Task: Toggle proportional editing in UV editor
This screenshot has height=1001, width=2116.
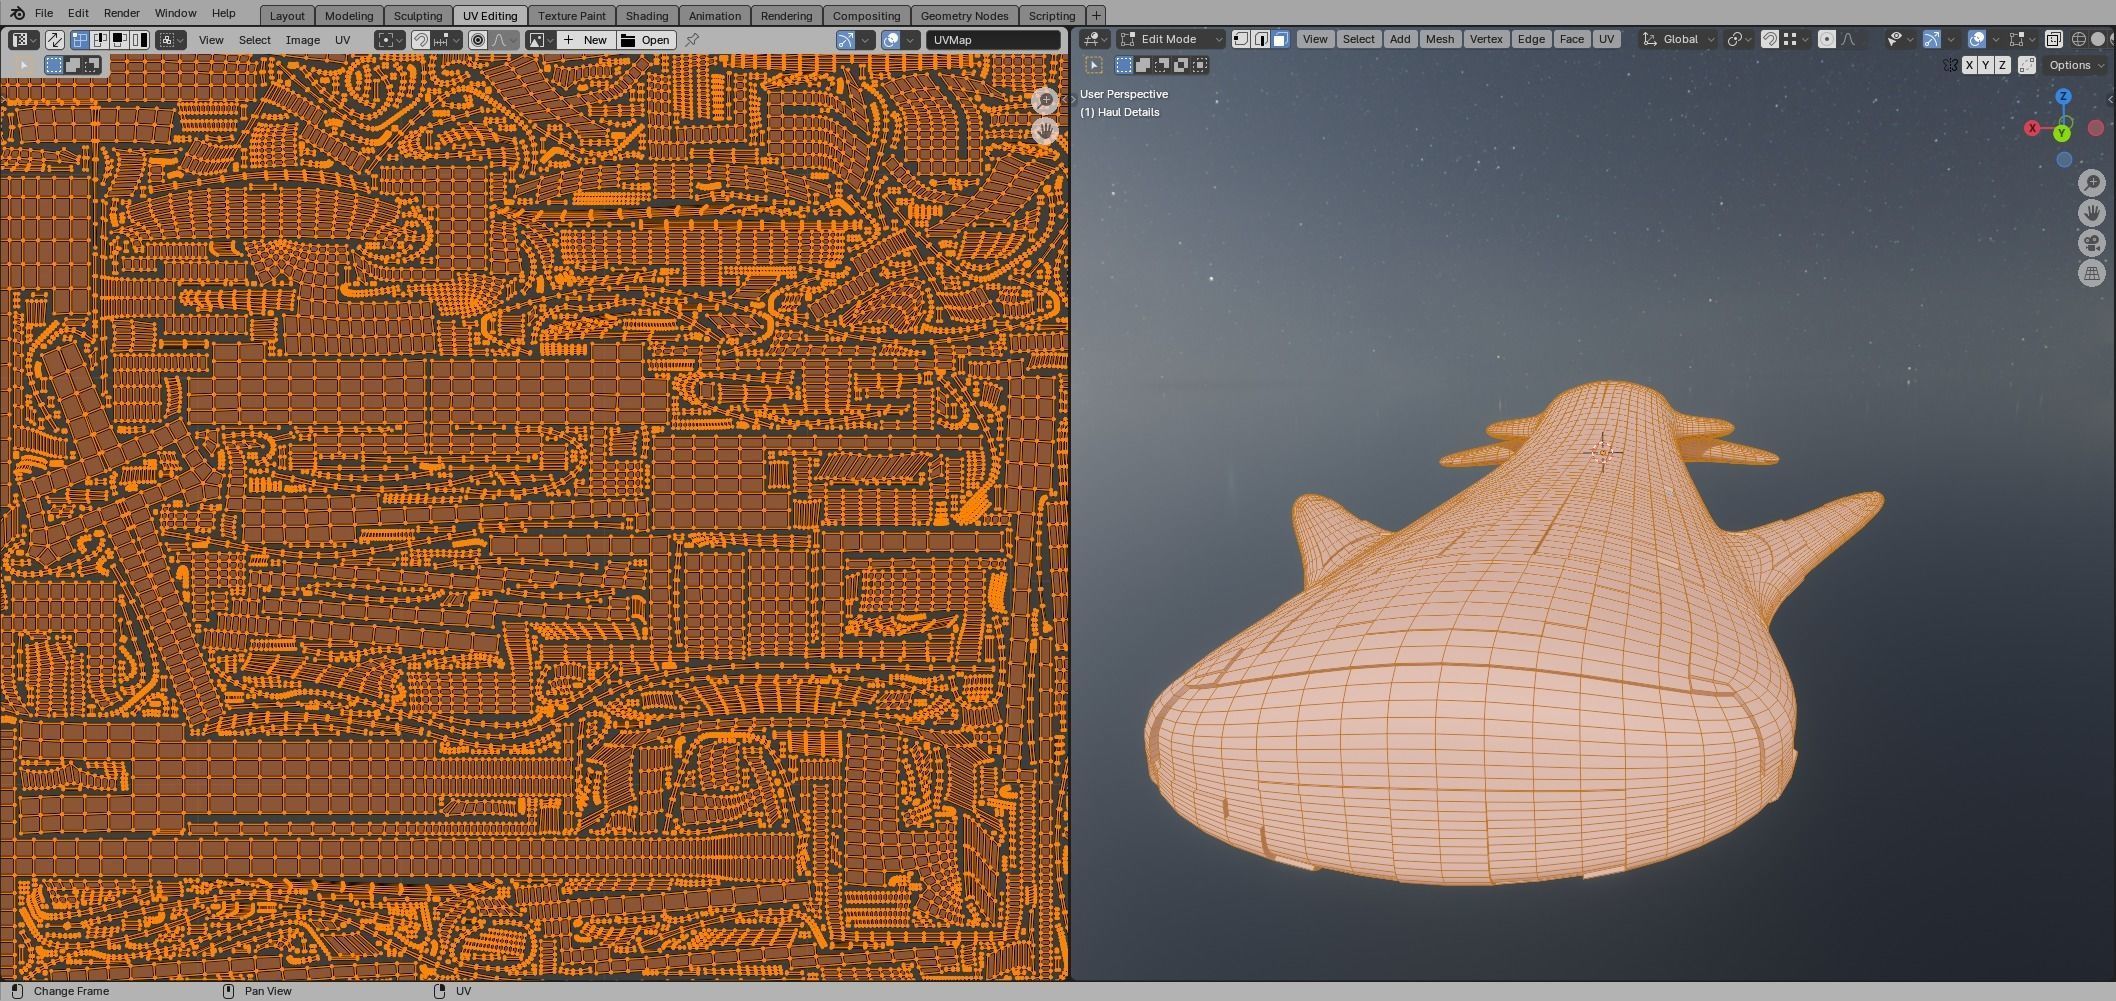Action: click(x=478, y=40)
